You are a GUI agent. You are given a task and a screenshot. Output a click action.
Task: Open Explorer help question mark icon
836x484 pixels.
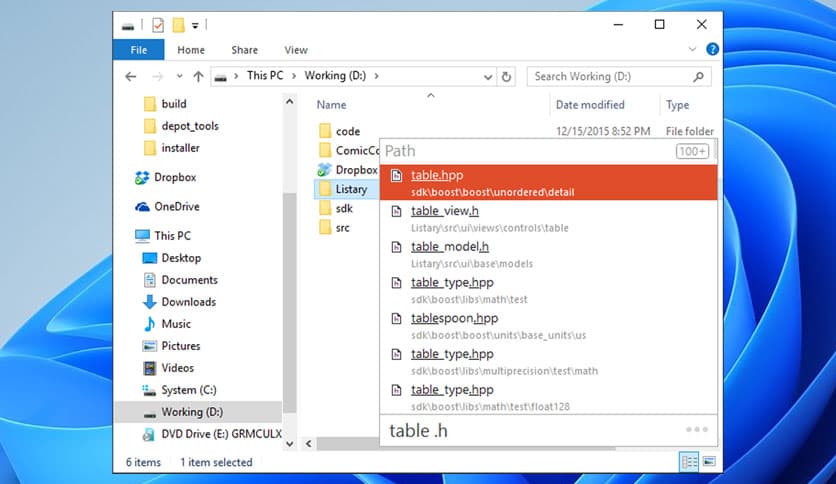[x=712, y=49]
